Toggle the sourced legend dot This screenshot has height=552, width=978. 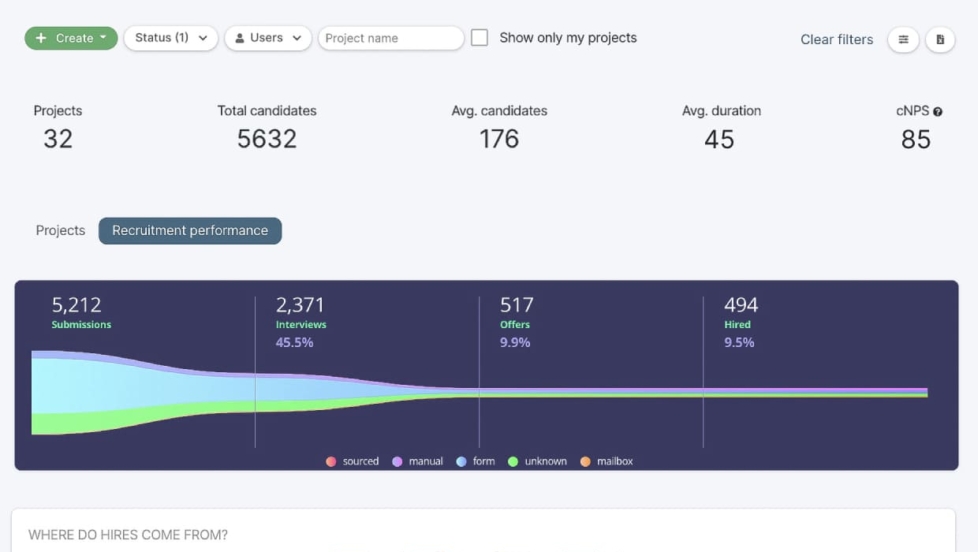click(x=331, y=462)
